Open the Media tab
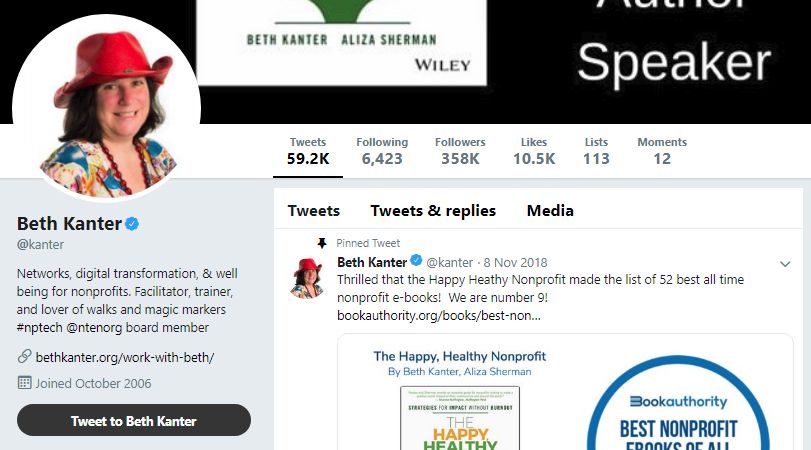The height and width of the screenshot is (450, 811). click(550, 211)
